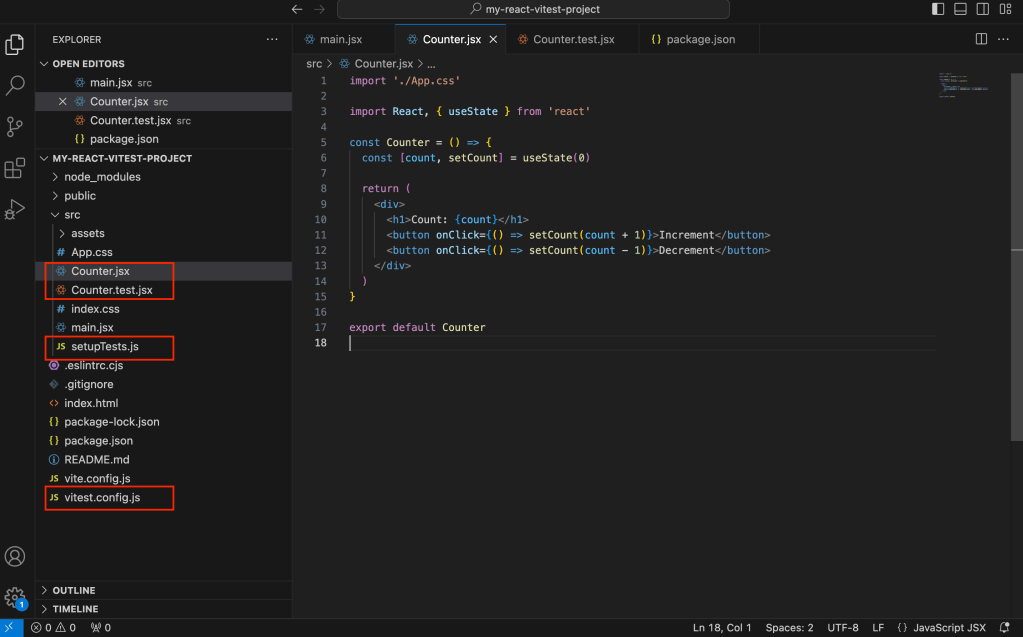Image resolution: width=1023 pixels, height=637 pixels.
Task: Toggle the primary sidebar layout button
Action: tap(938, 9)
